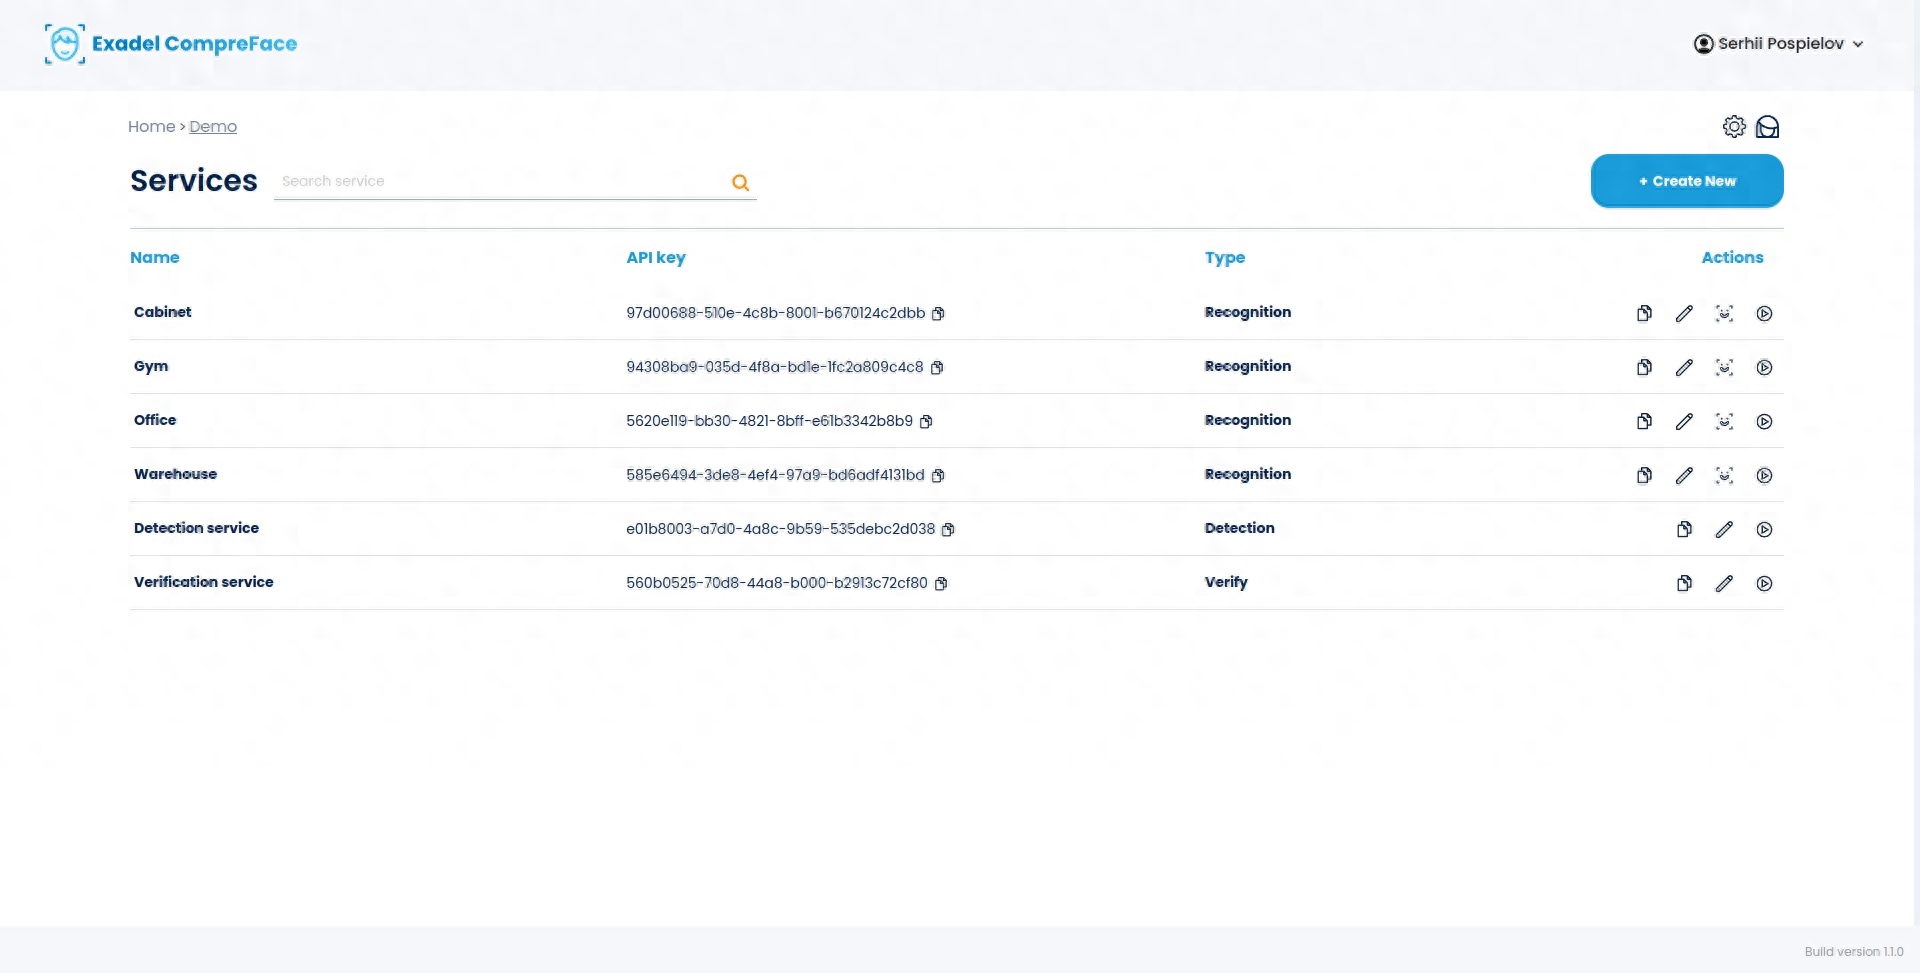Clone the Cabinet service
This screenshot has height=973, width=1920.
(1644, 314)
